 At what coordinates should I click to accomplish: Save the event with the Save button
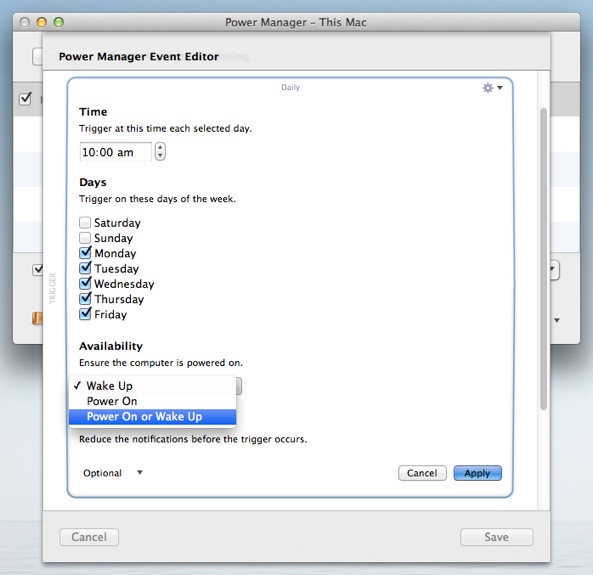[497, 537]
